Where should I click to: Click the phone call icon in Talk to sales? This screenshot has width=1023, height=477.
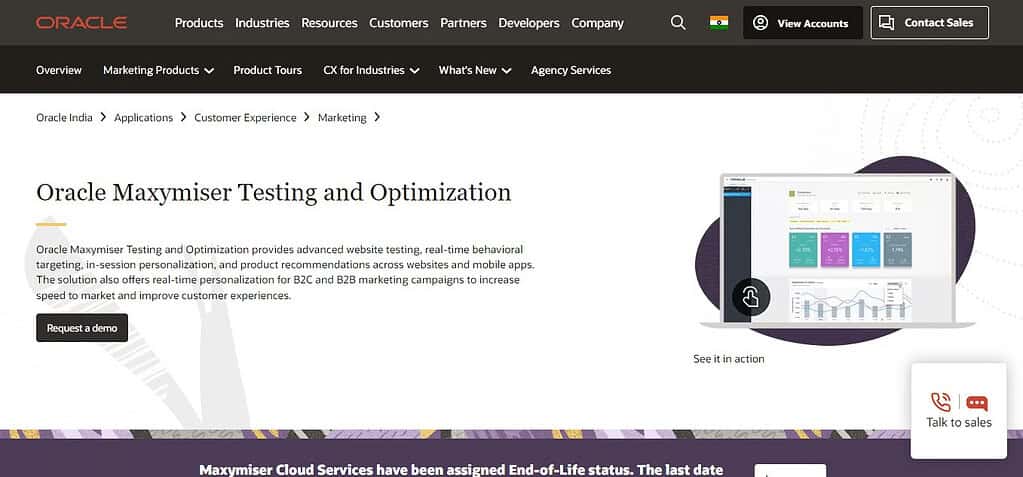point(940,402)
